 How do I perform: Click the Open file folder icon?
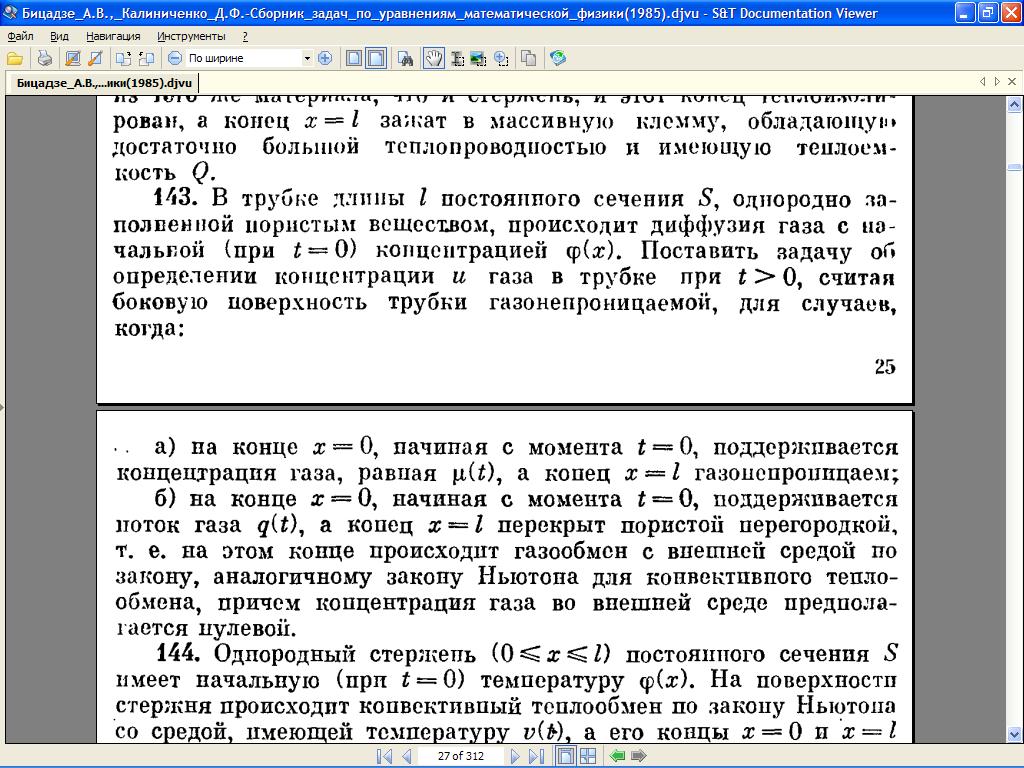15,58
